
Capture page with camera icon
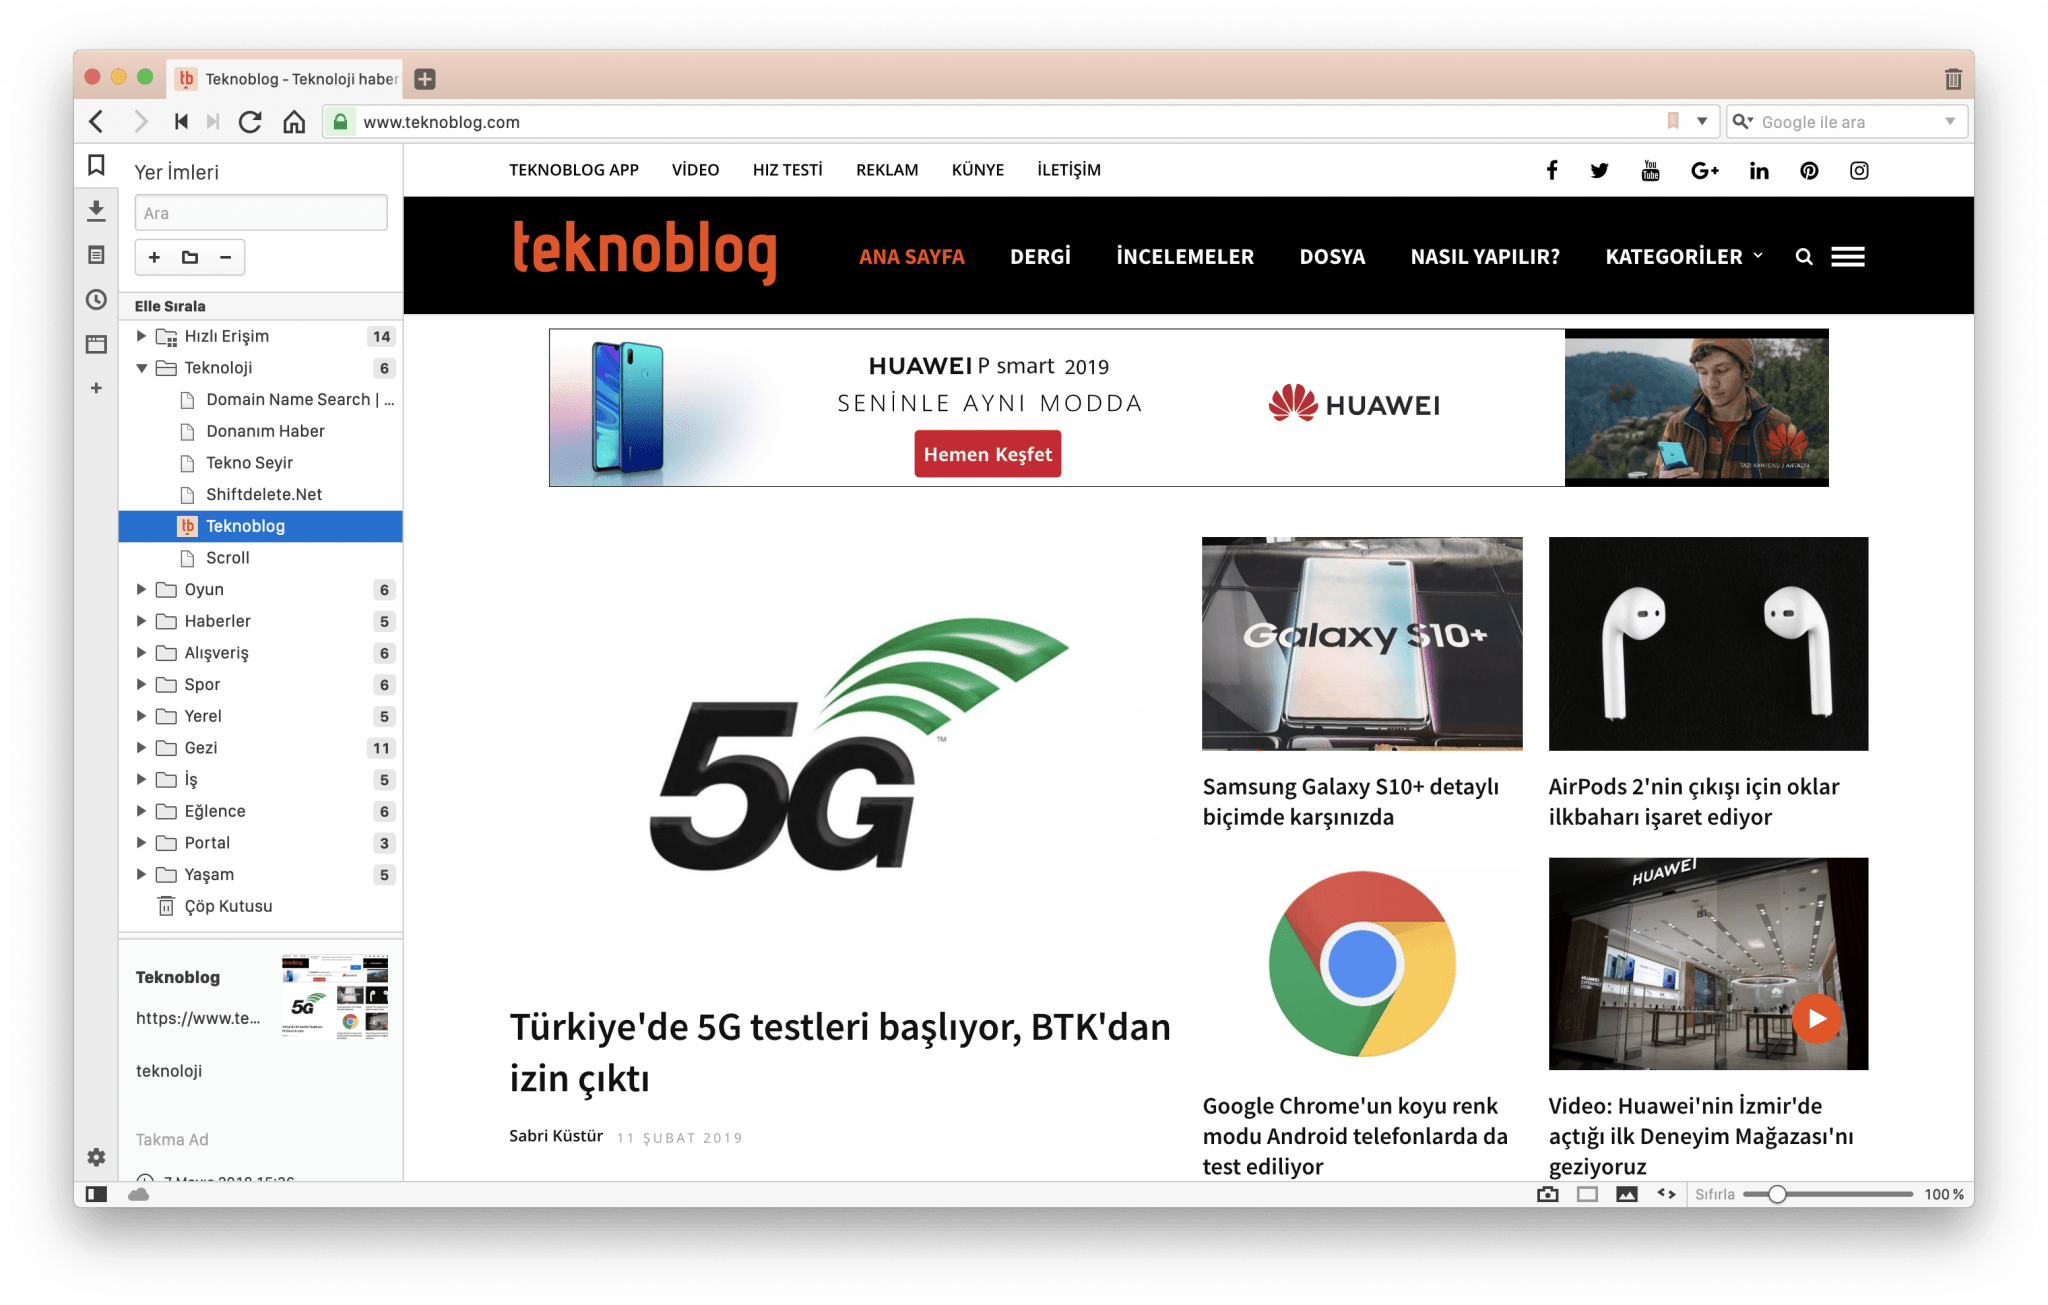click(1548, 1194)
